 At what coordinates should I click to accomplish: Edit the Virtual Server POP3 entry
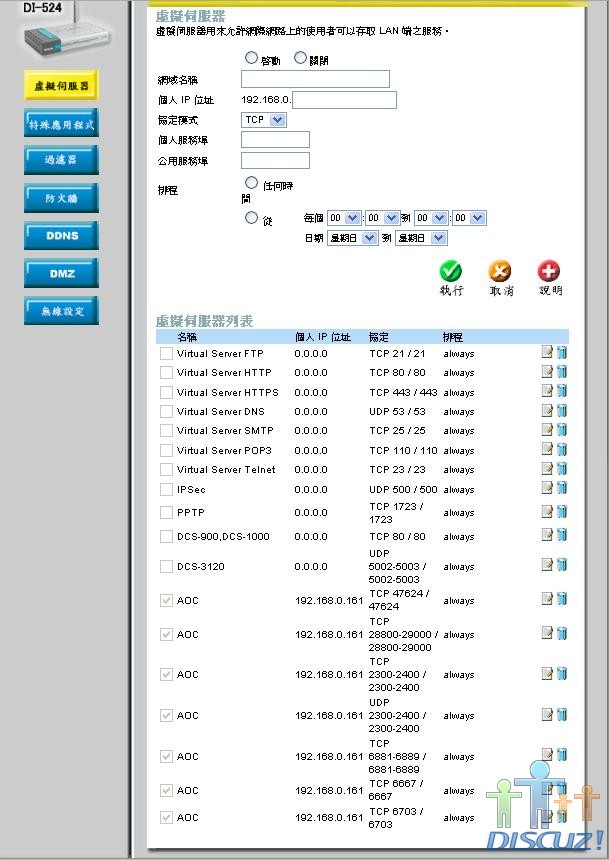click(x=547, y=449)
